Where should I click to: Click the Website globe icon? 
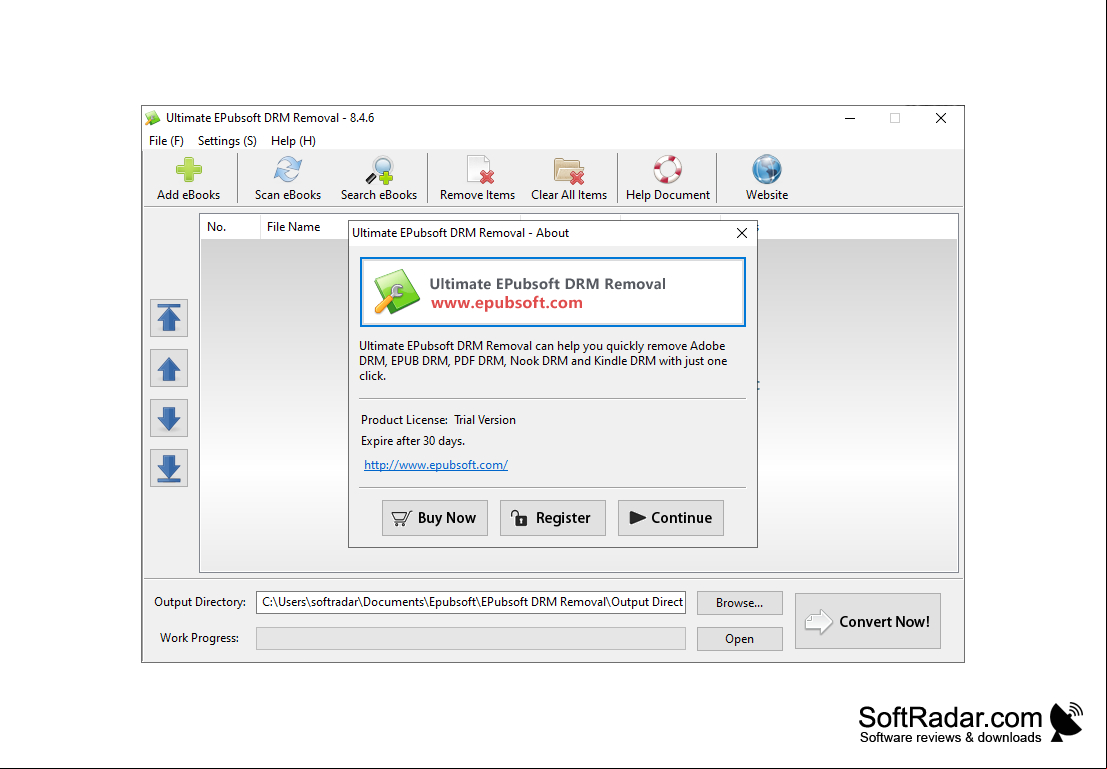[x=767, y=170]
